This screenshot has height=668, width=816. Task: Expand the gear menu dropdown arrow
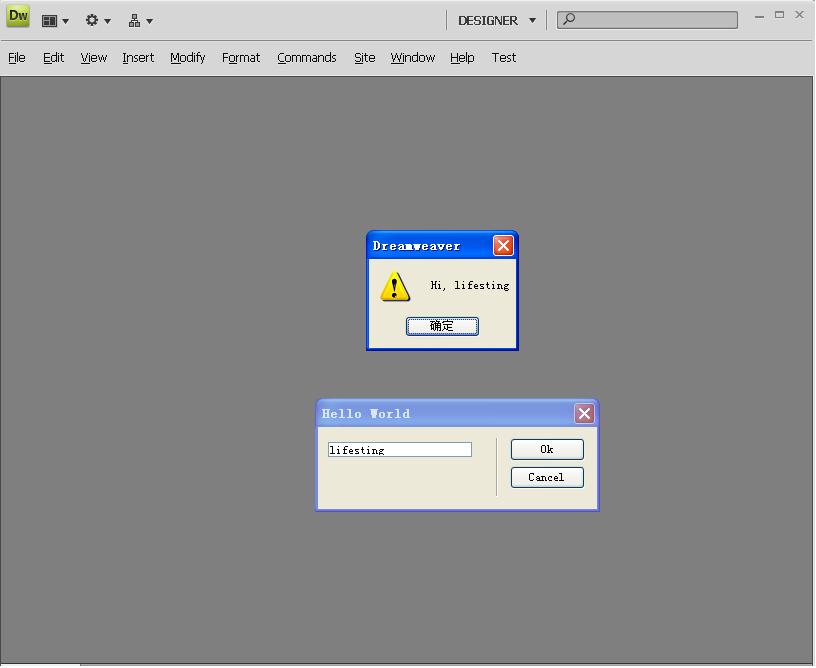(107, 21)
